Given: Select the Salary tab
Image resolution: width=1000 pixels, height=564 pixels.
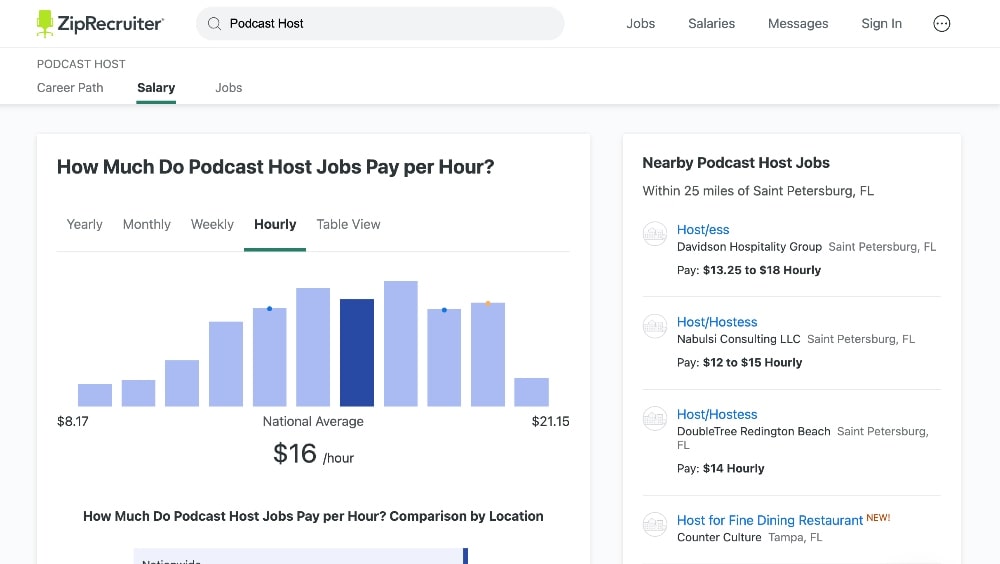Looking at the screenshot, I should (156, 87).
